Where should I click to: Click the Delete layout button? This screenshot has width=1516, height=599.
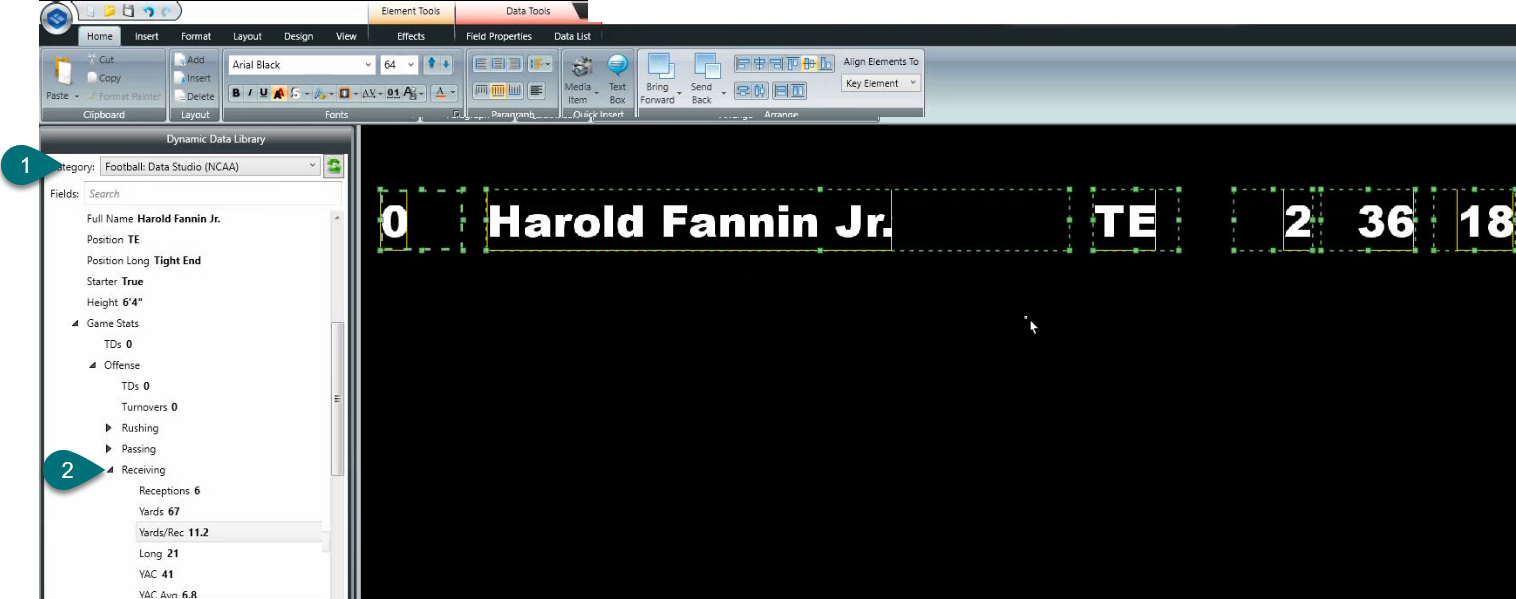[x=194, y=97]
